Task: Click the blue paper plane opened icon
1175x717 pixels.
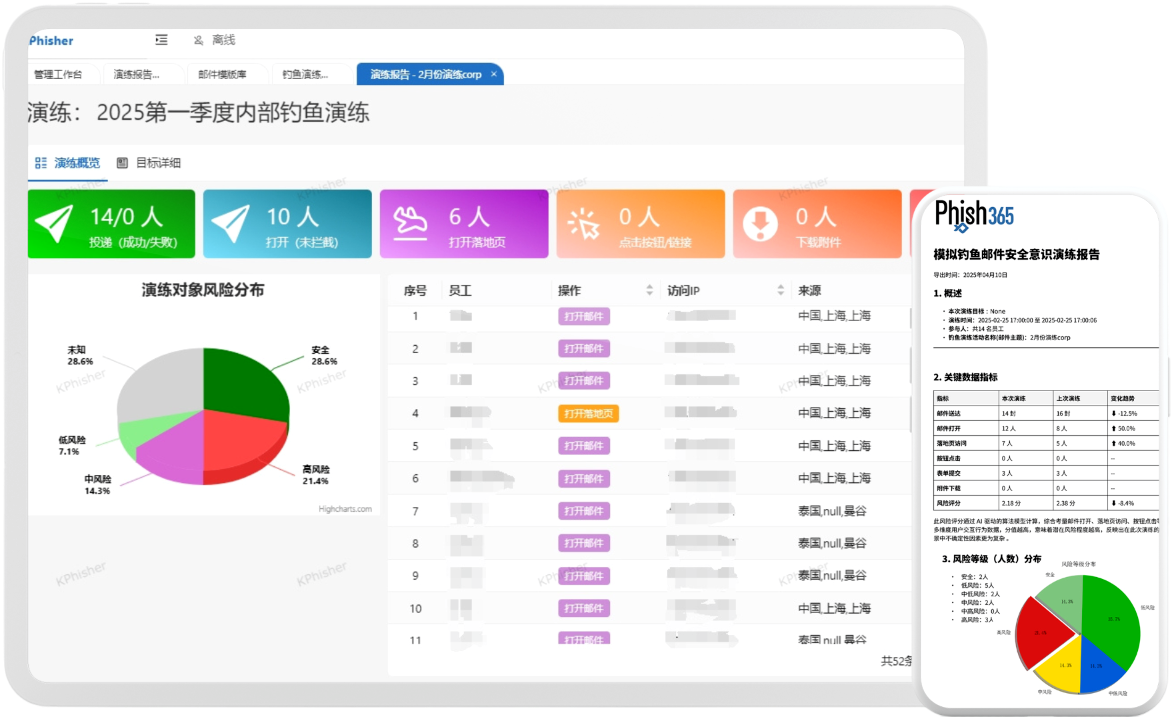Action: (x=230, y=223)
